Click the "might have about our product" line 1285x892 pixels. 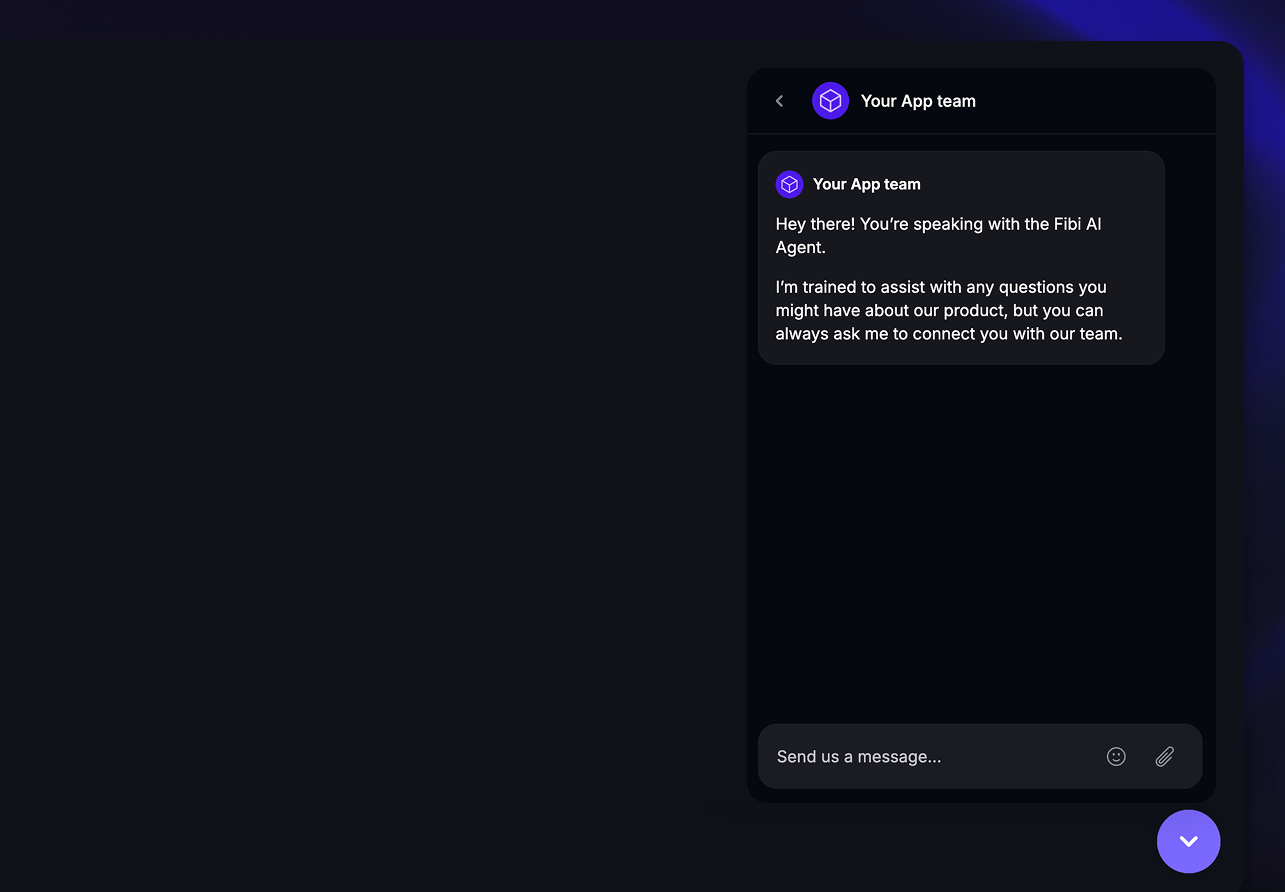[939, 310]
